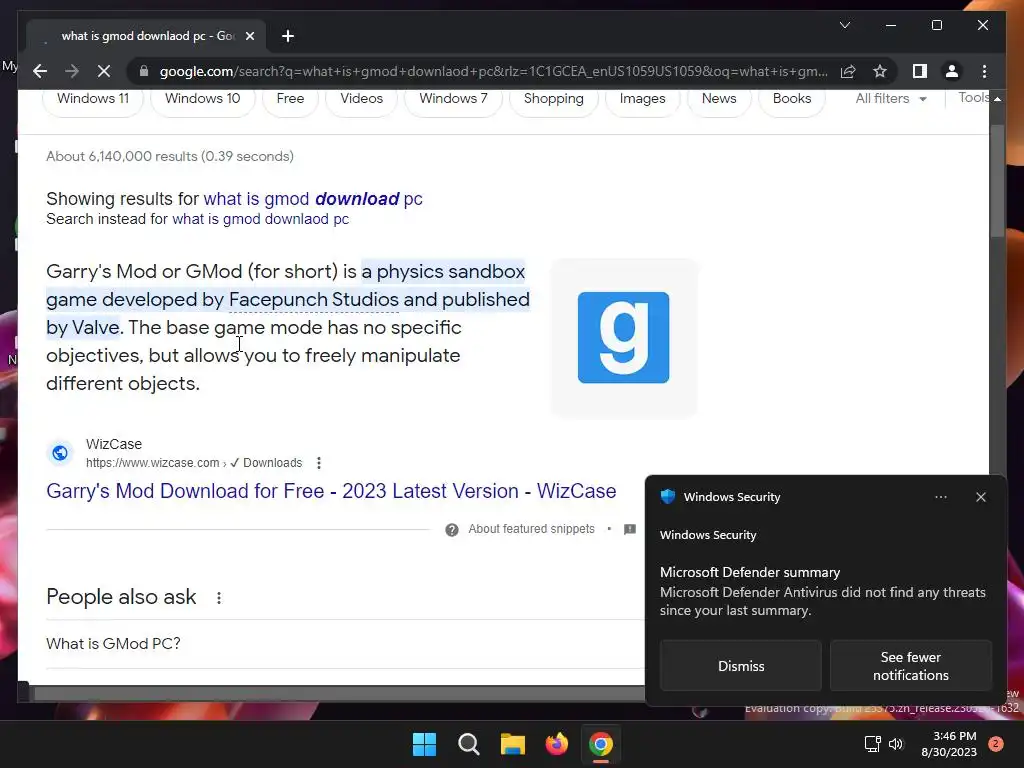Search instead for 'what is gmod downlaod pc'
This screenshot has width=1024, height=768.
261,219
